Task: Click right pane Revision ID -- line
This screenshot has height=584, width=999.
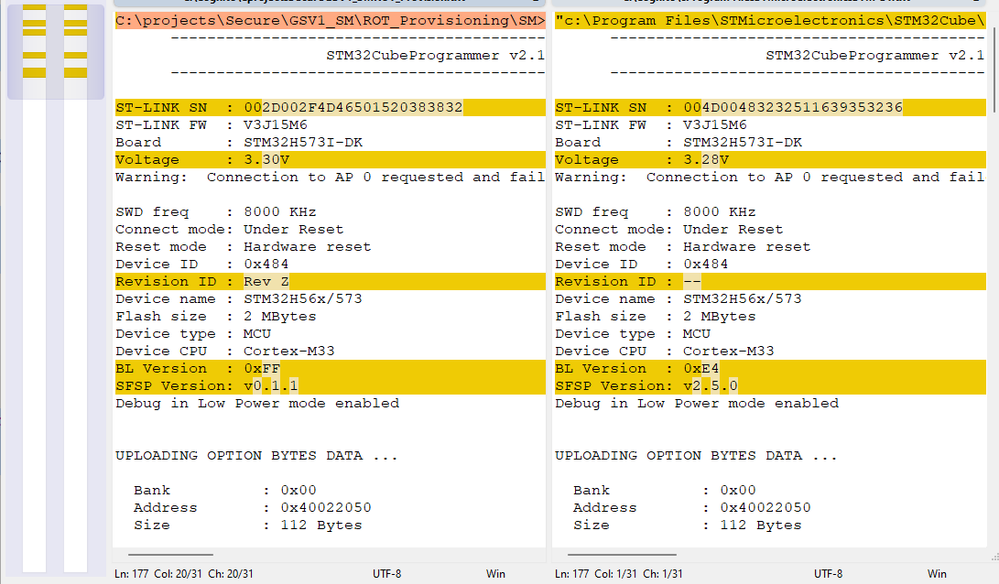Action: (770, 281)
